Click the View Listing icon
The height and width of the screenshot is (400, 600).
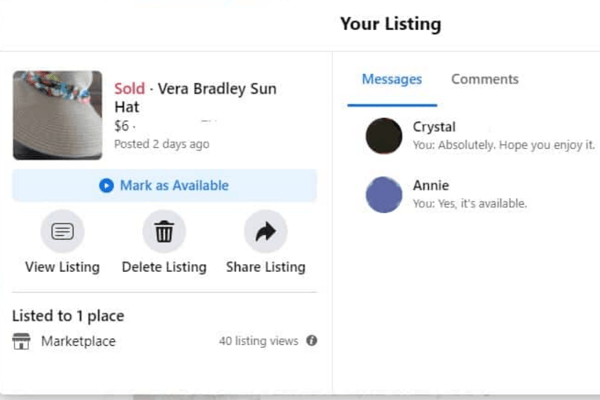click(x=62, y=231)
